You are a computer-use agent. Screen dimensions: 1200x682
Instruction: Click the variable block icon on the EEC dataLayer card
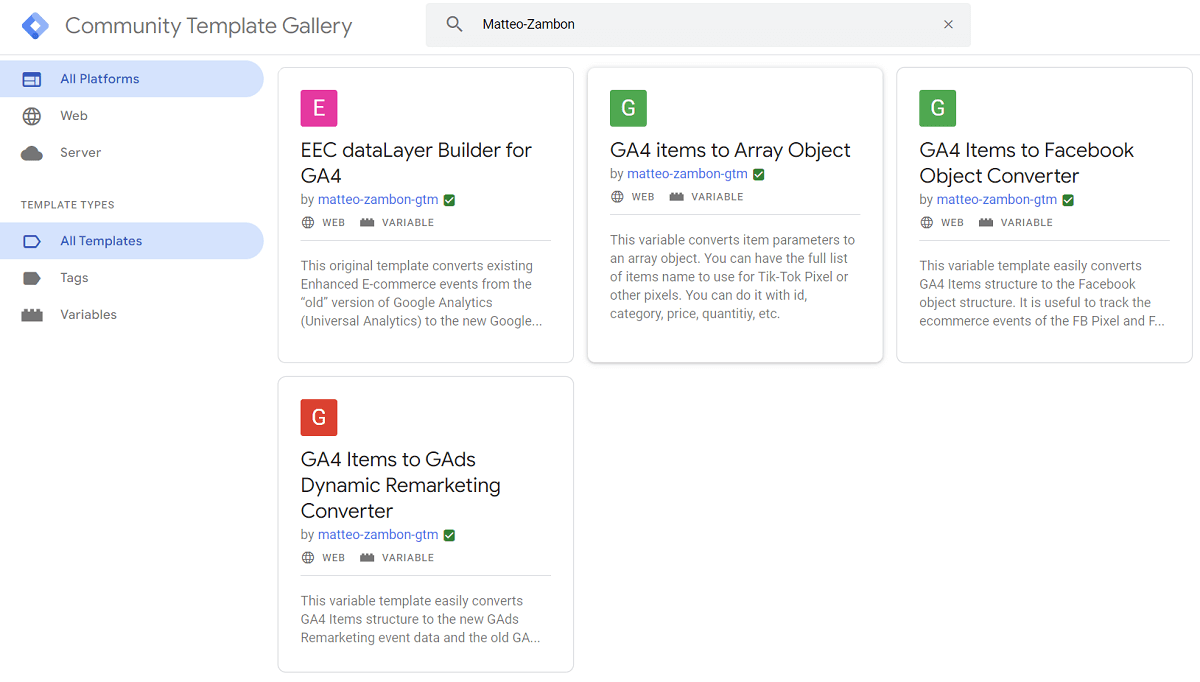[x=367, y=223]
